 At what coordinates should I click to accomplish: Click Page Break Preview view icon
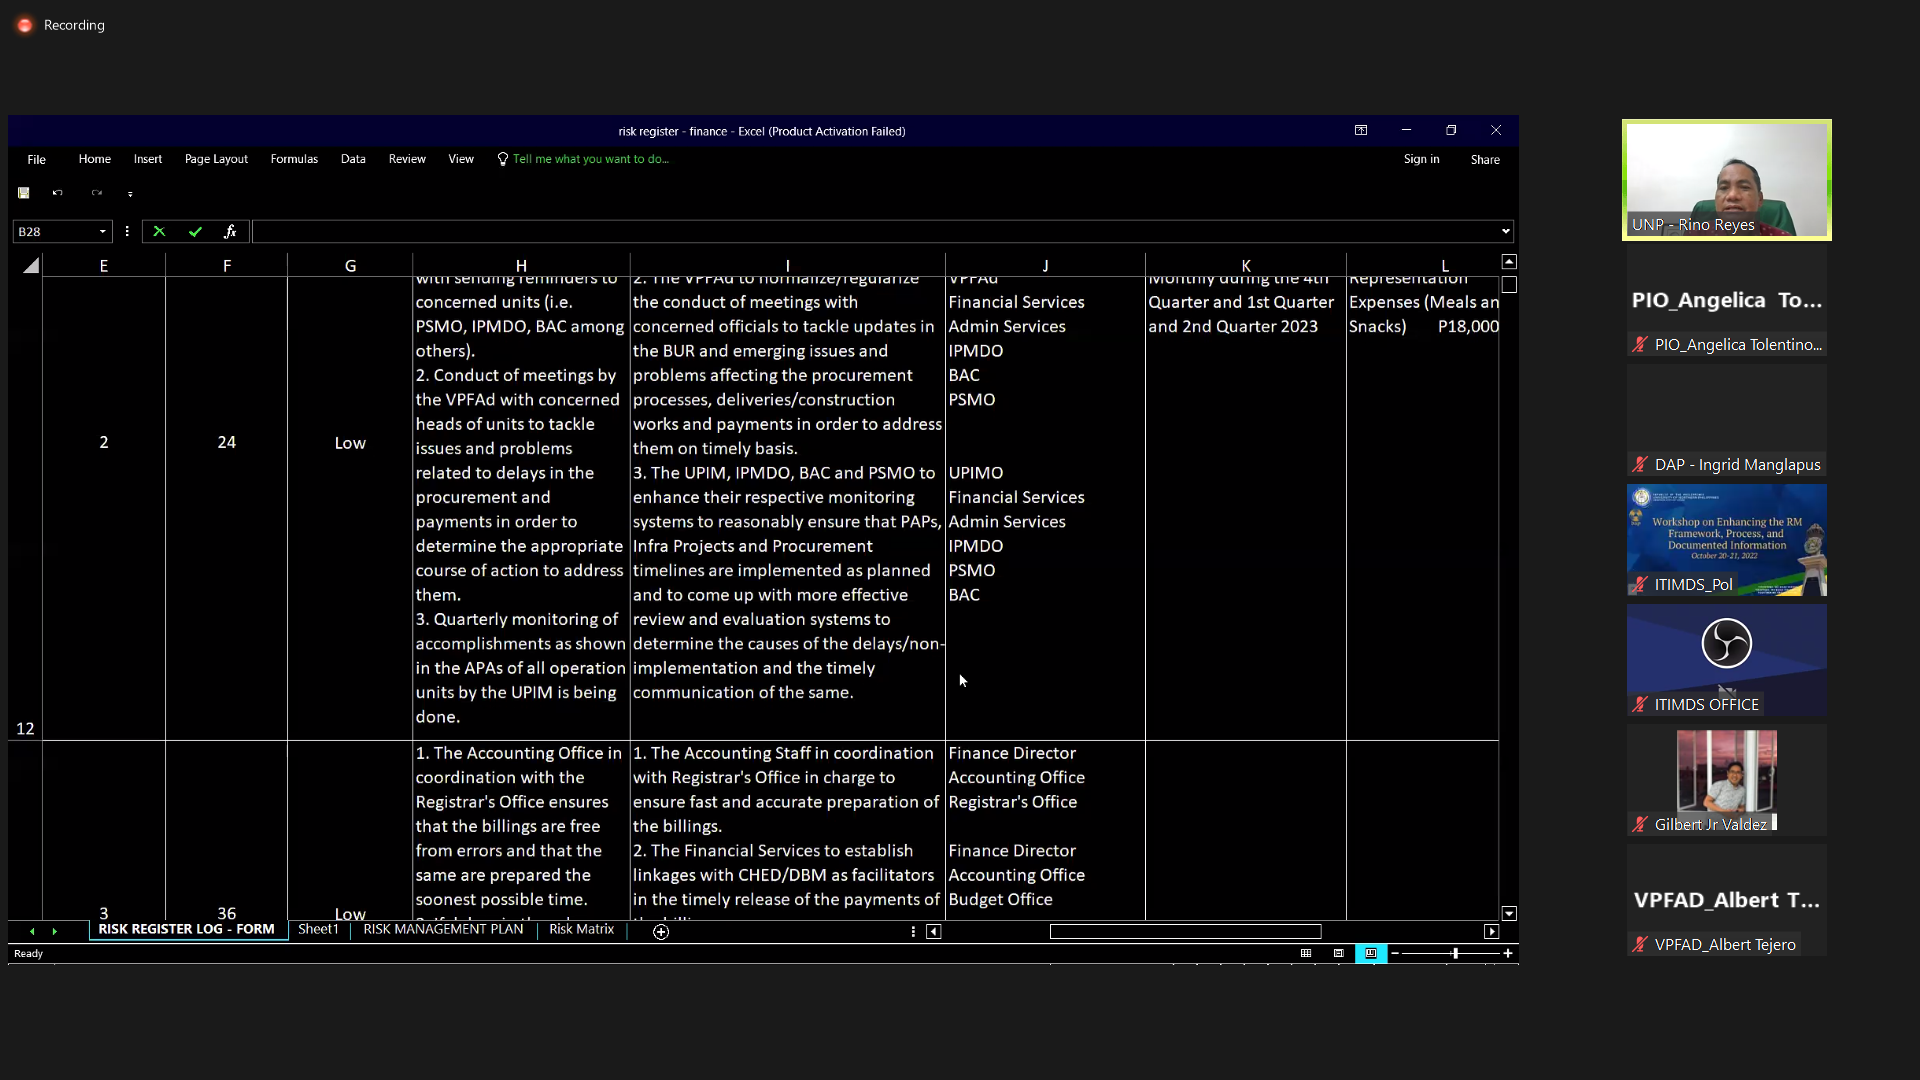pos(1371,954)
